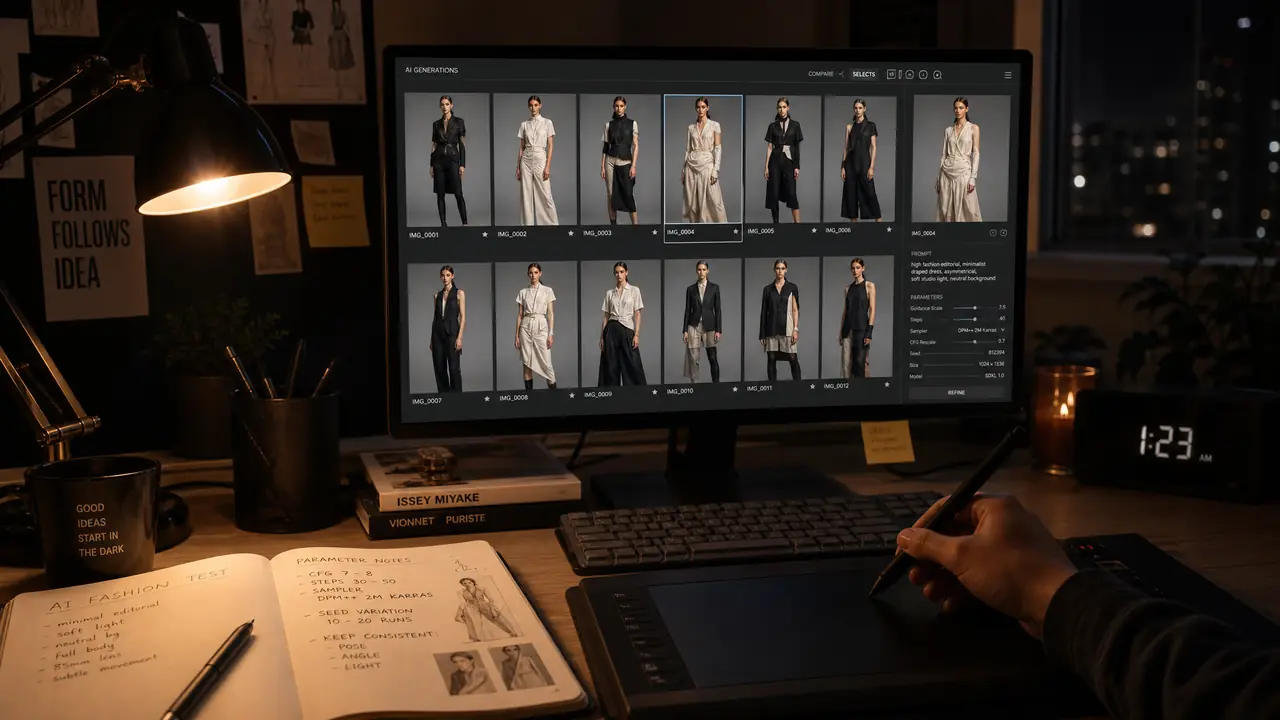Select the IMG_0012 thumbnail image
1280x720 pixels.
[858, 318]
